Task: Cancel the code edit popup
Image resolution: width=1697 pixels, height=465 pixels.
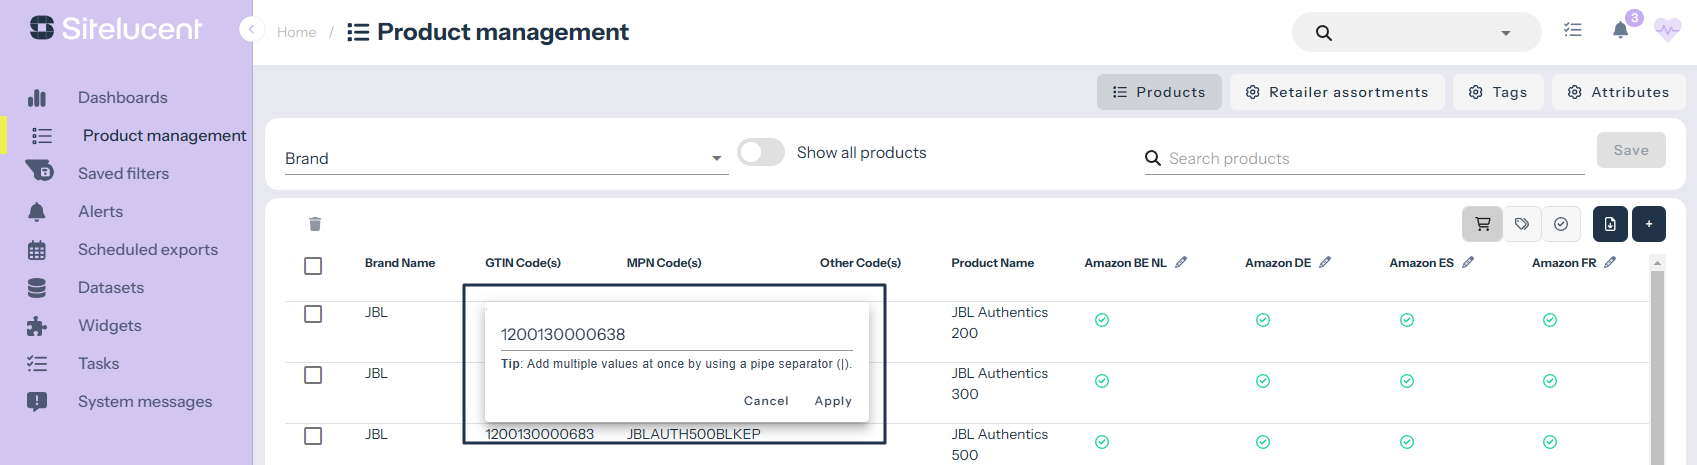Action: click(x=766, y=401)
